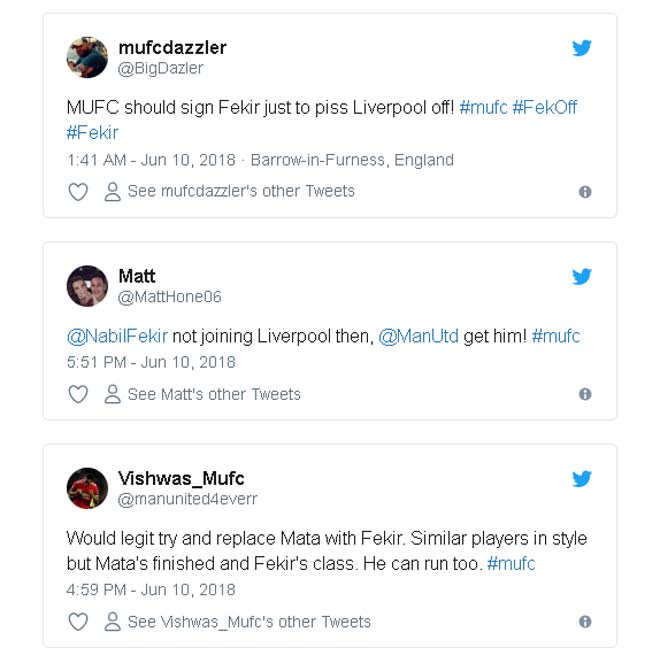Visit the @ManUtd mention link

tap(418, 336)
